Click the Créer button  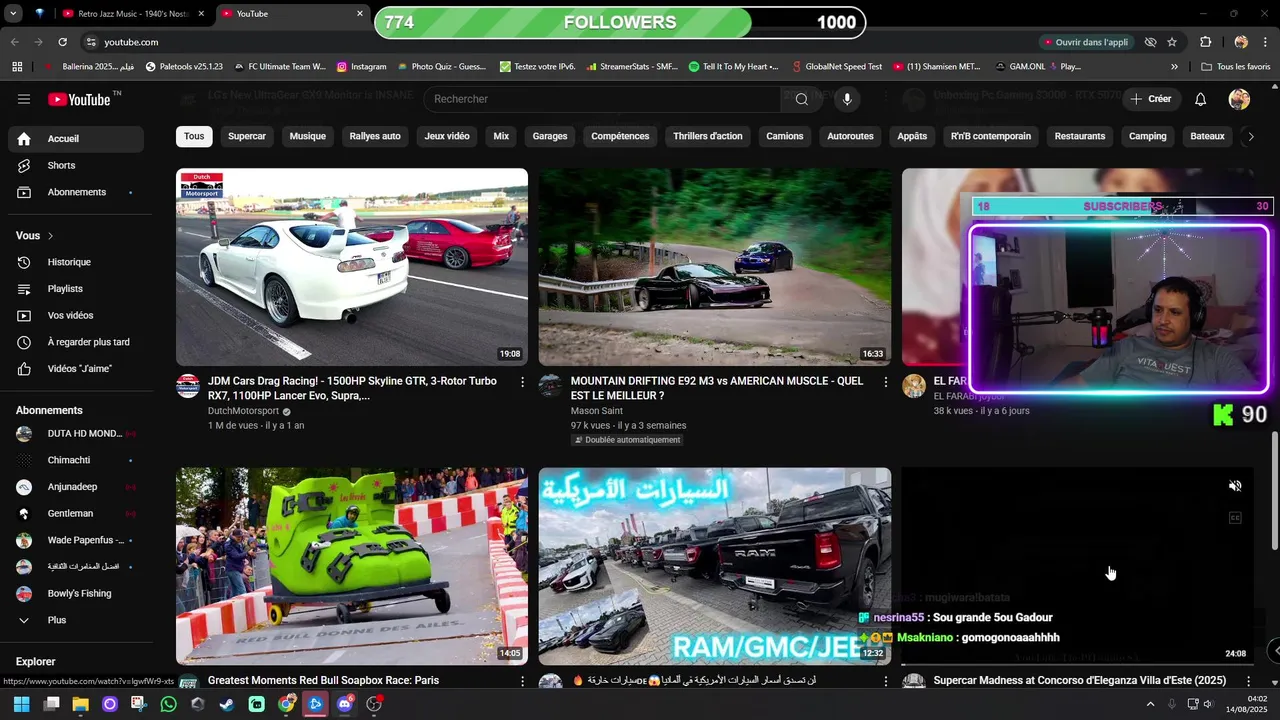coord(1150,99)
